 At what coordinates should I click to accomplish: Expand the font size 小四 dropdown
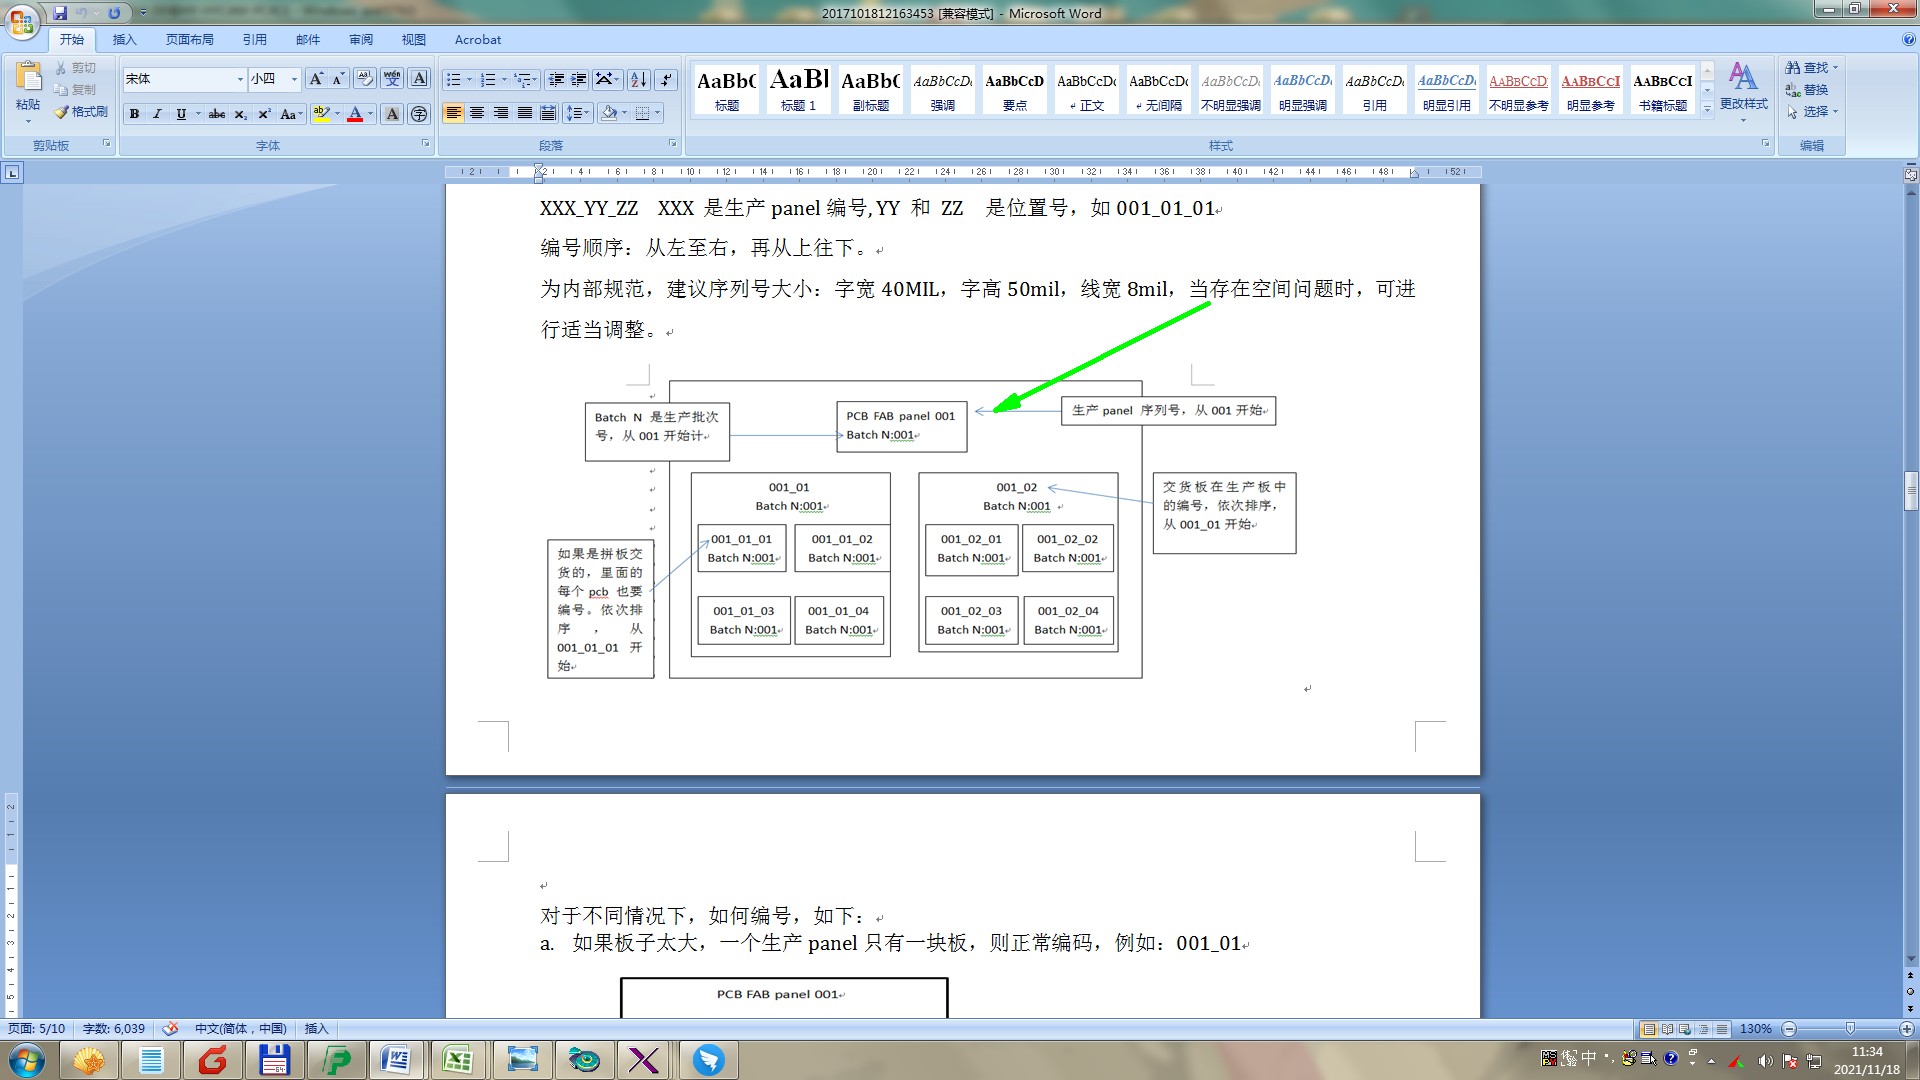tap(294, 79)
